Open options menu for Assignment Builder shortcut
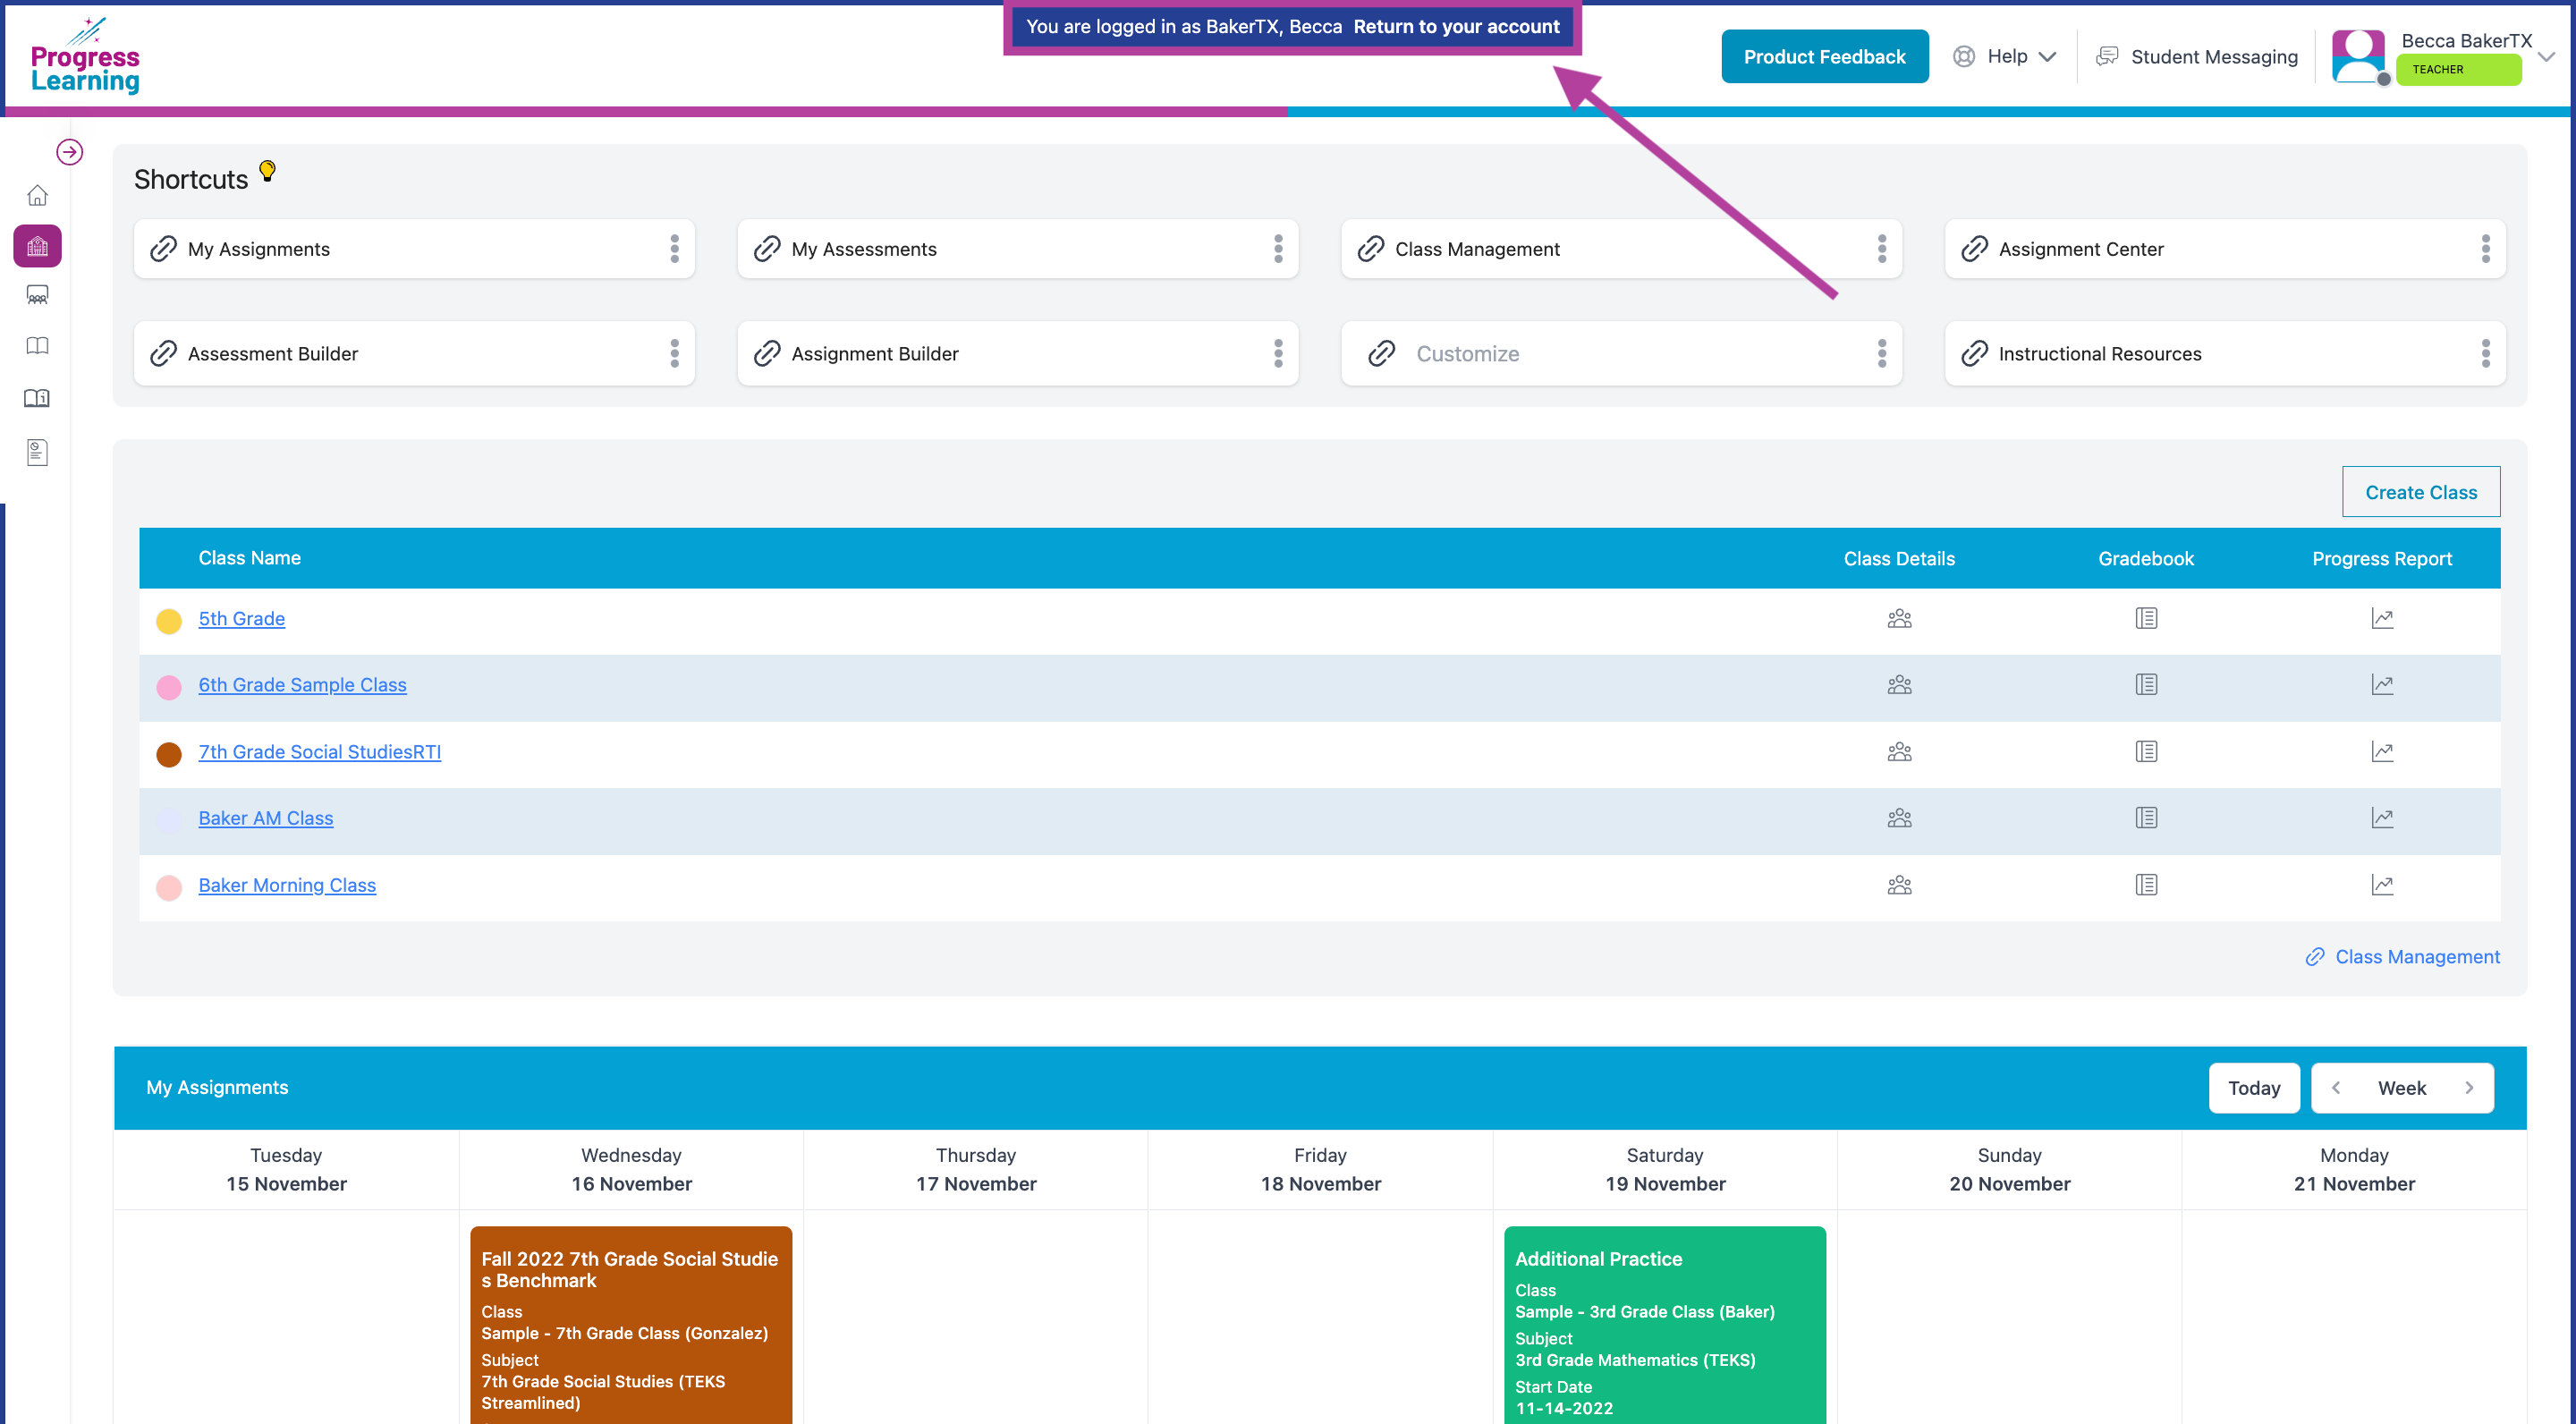The image size is (2576, 1424). pos(1278,353)
